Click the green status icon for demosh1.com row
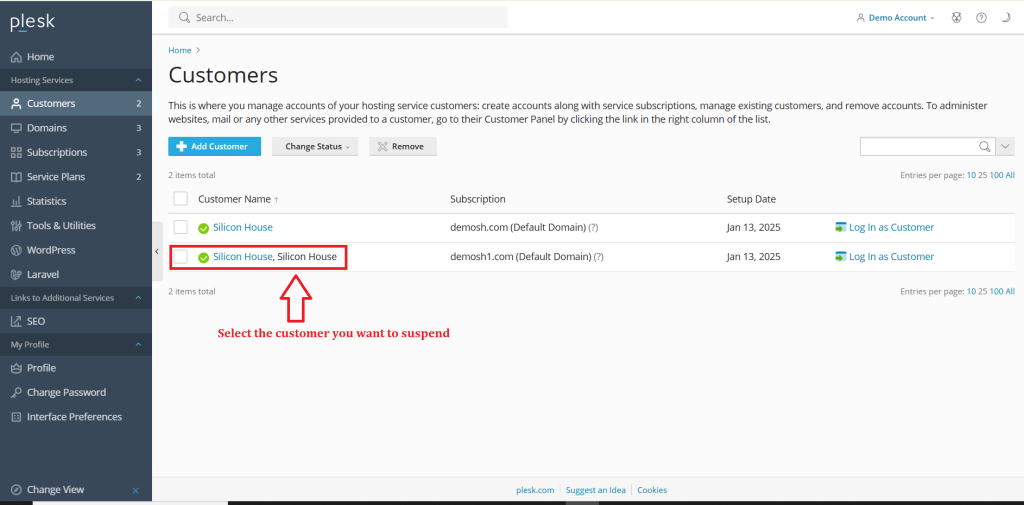Image resolution: width=1024 pixels, height=505 pixels. point(204,257)
